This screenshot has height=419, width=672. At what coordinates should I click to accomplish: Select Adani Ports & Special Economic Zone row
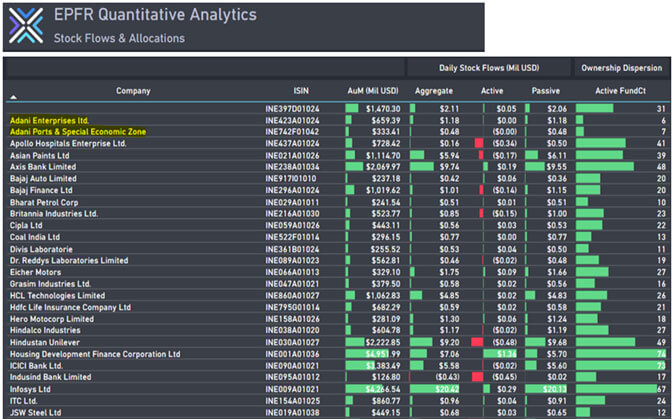[338, 132]
